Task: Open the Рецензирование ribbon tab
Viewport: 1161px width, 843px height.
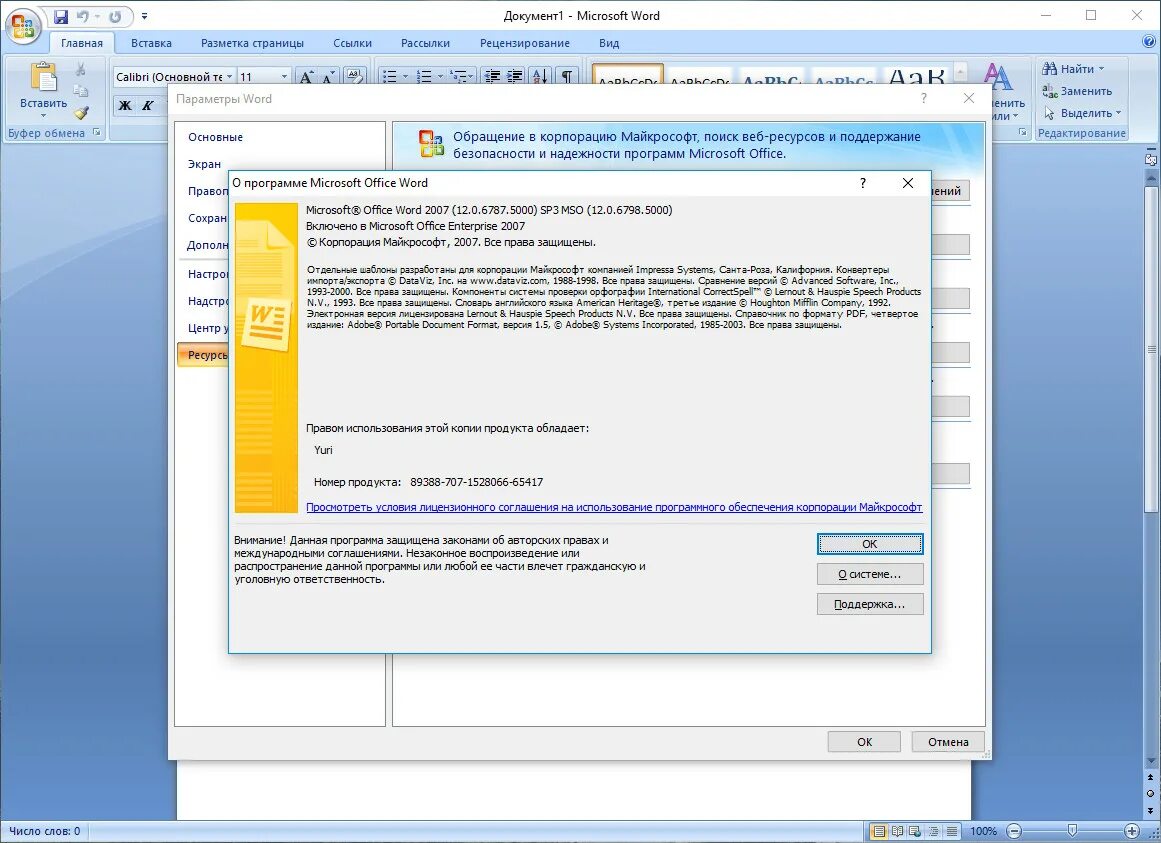Action: [524, 43]
